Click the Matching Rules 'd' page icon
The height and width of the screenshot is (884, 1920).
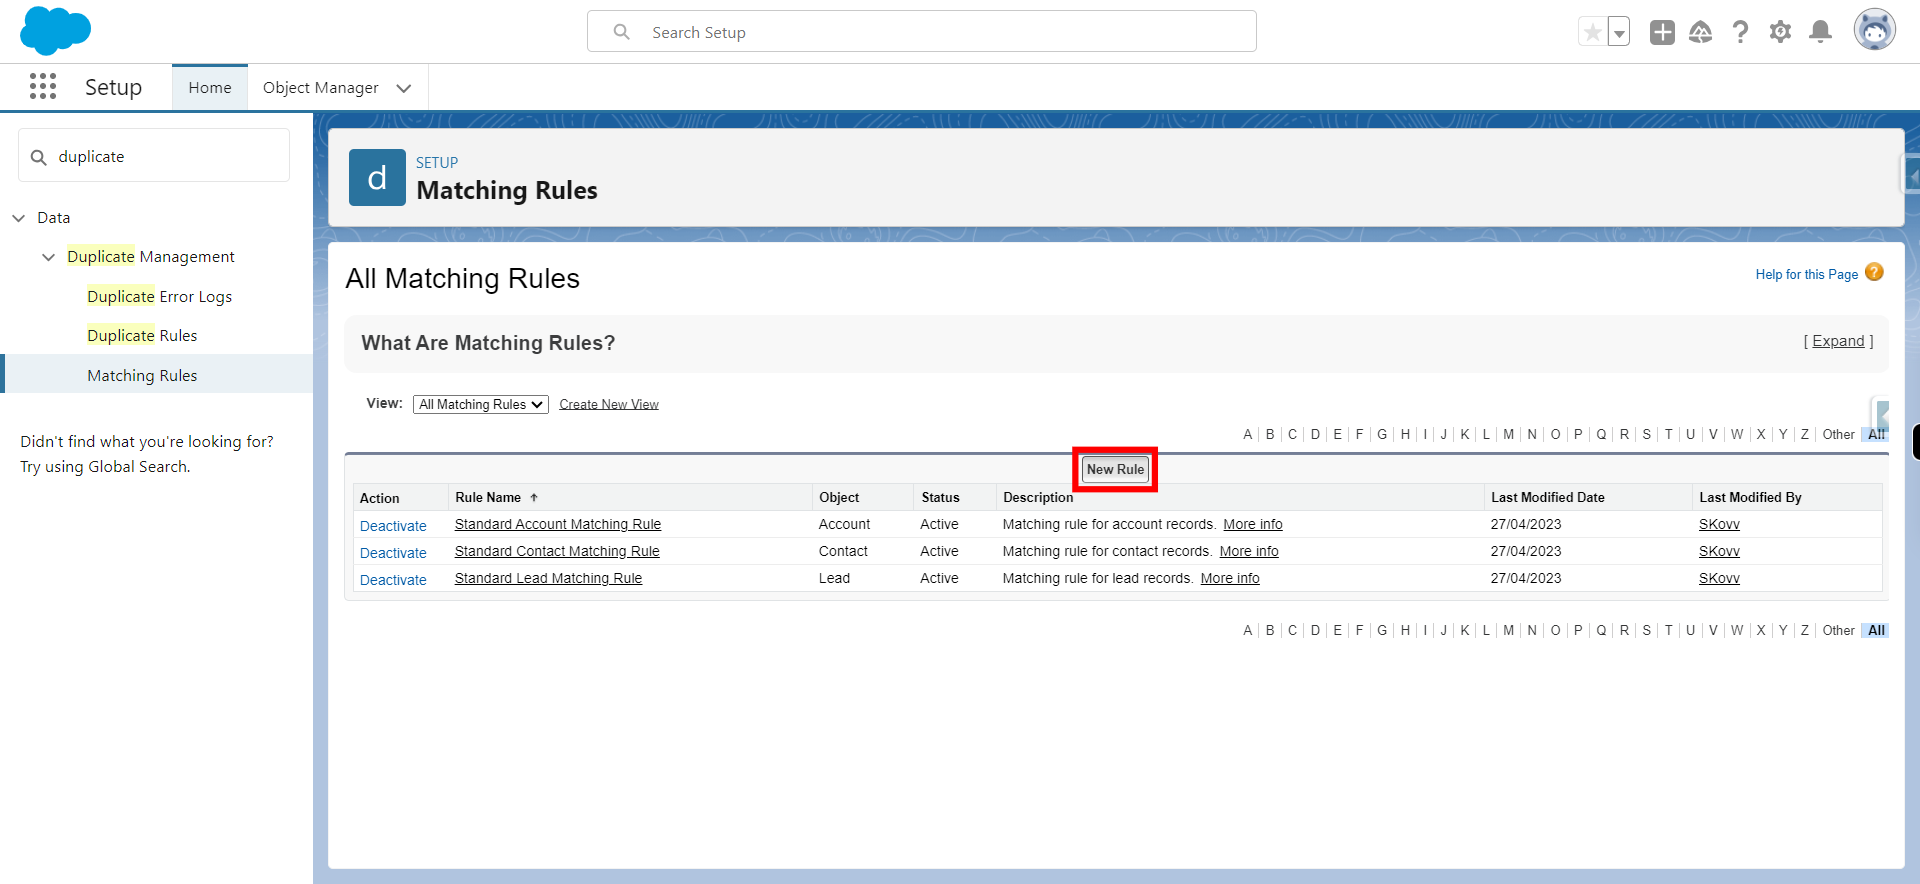(377, 178)
